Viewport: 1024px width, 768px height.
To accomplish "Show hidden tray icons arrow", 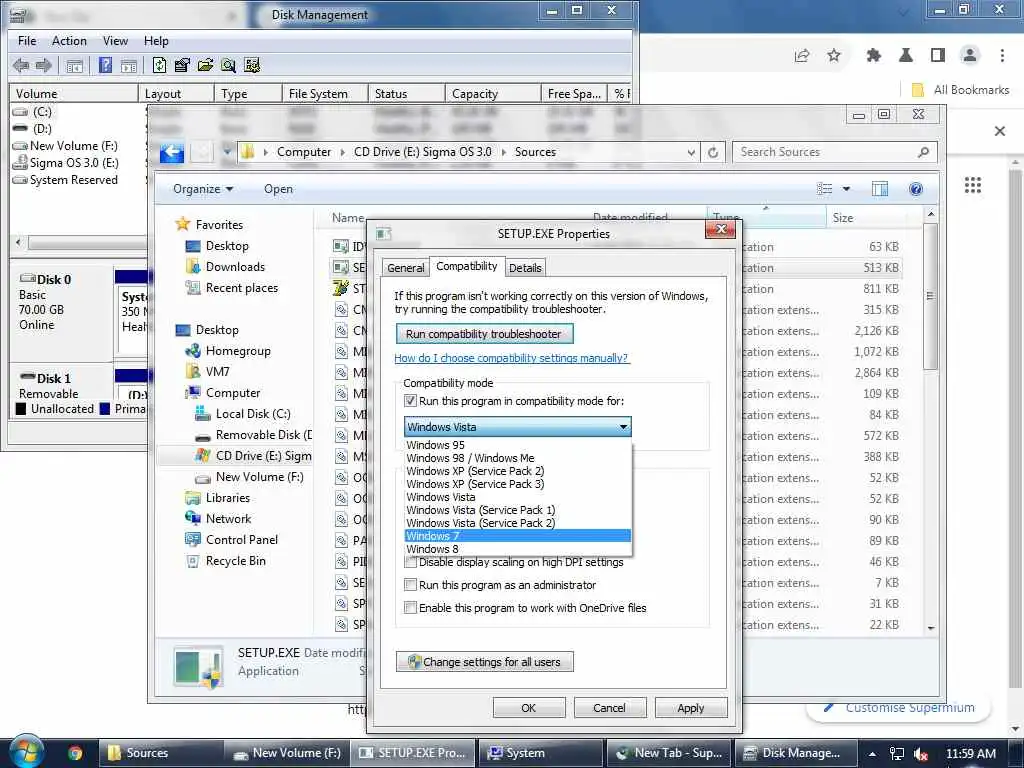I will point(872,754).
